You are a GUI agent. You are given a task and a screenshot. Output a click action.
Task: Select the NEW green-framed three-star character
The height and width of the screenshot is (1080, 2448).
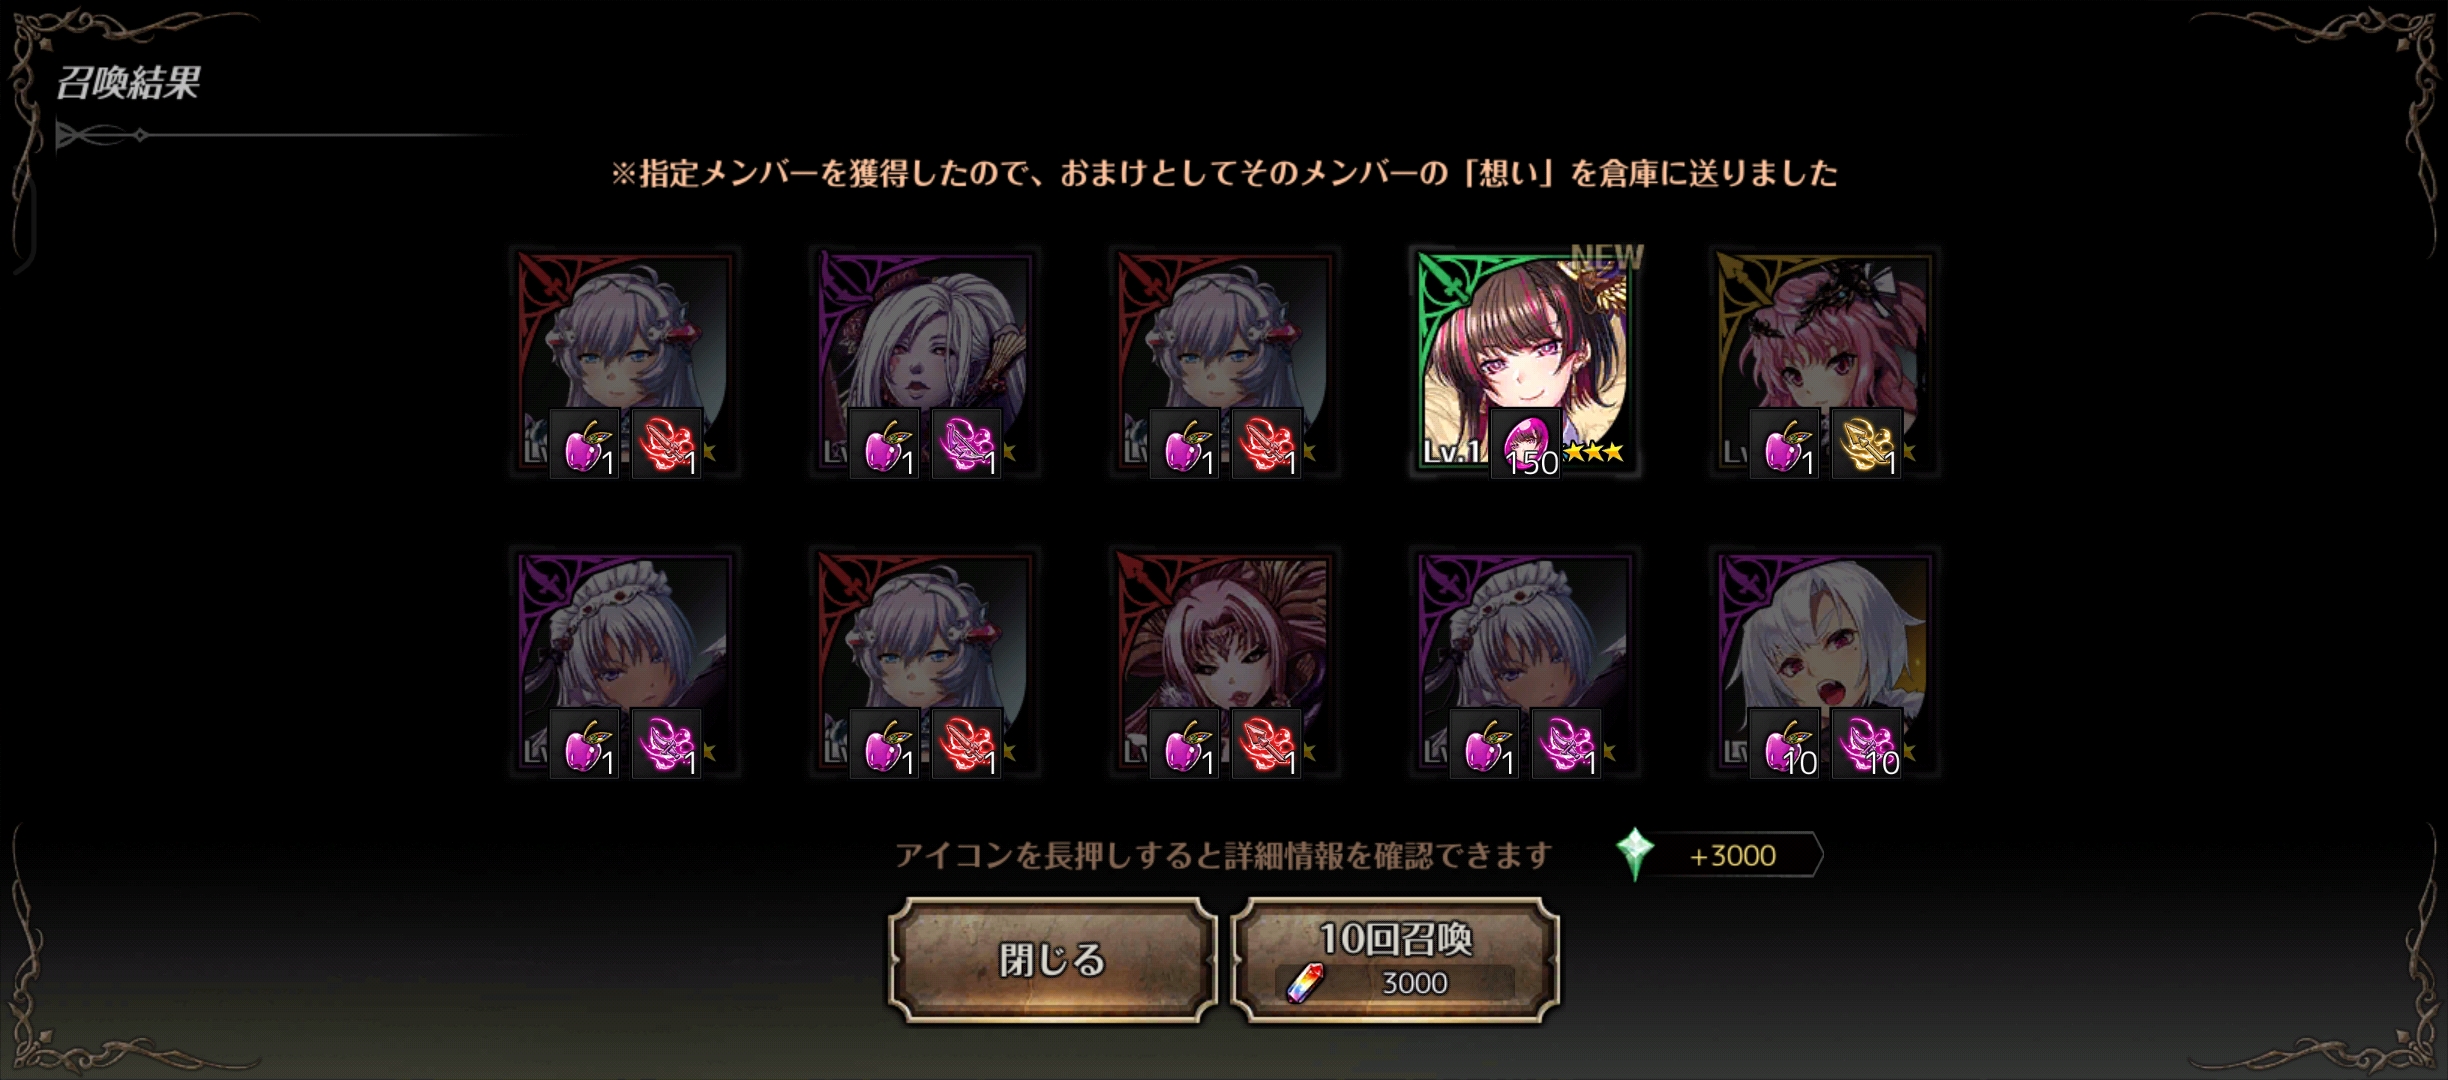[1524, 361]
